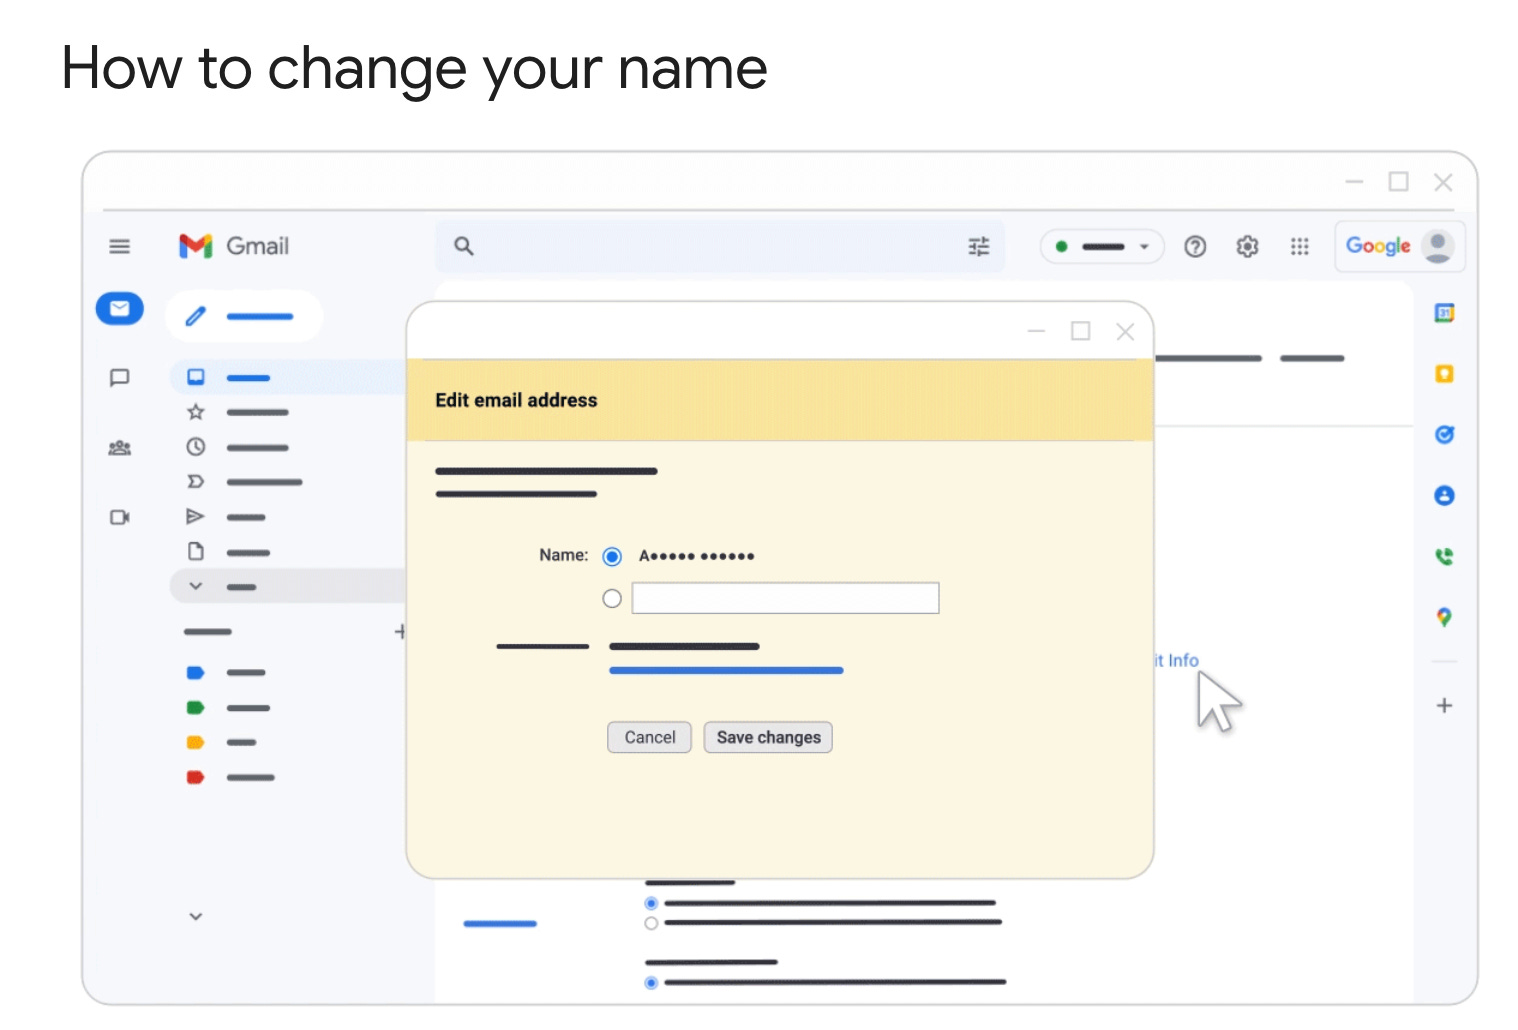Click the Save changes button

pos(768,737)
